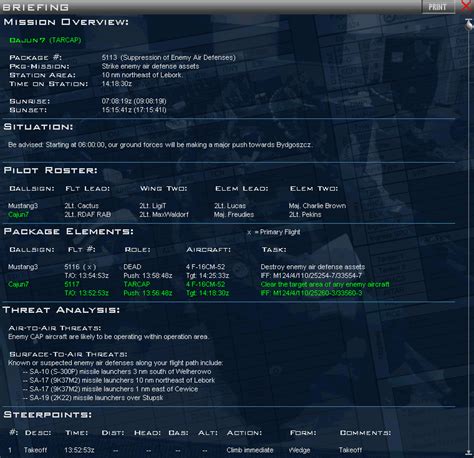Click wing two '2Lt. MaxWaldorf'

164,214
